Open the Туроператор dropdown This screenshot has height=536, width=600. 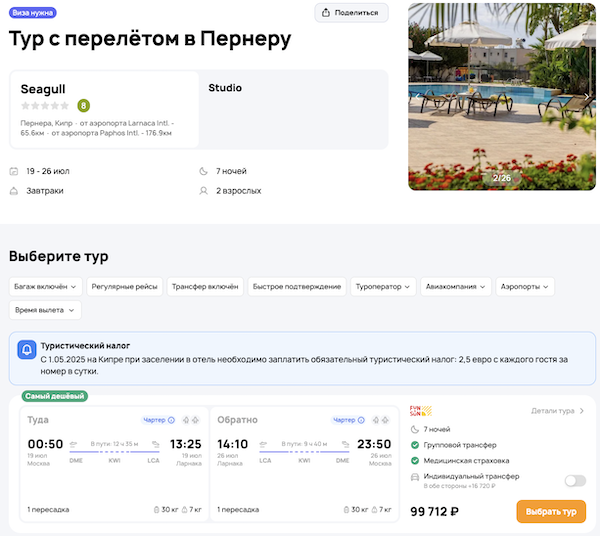[x=382, y=286]
